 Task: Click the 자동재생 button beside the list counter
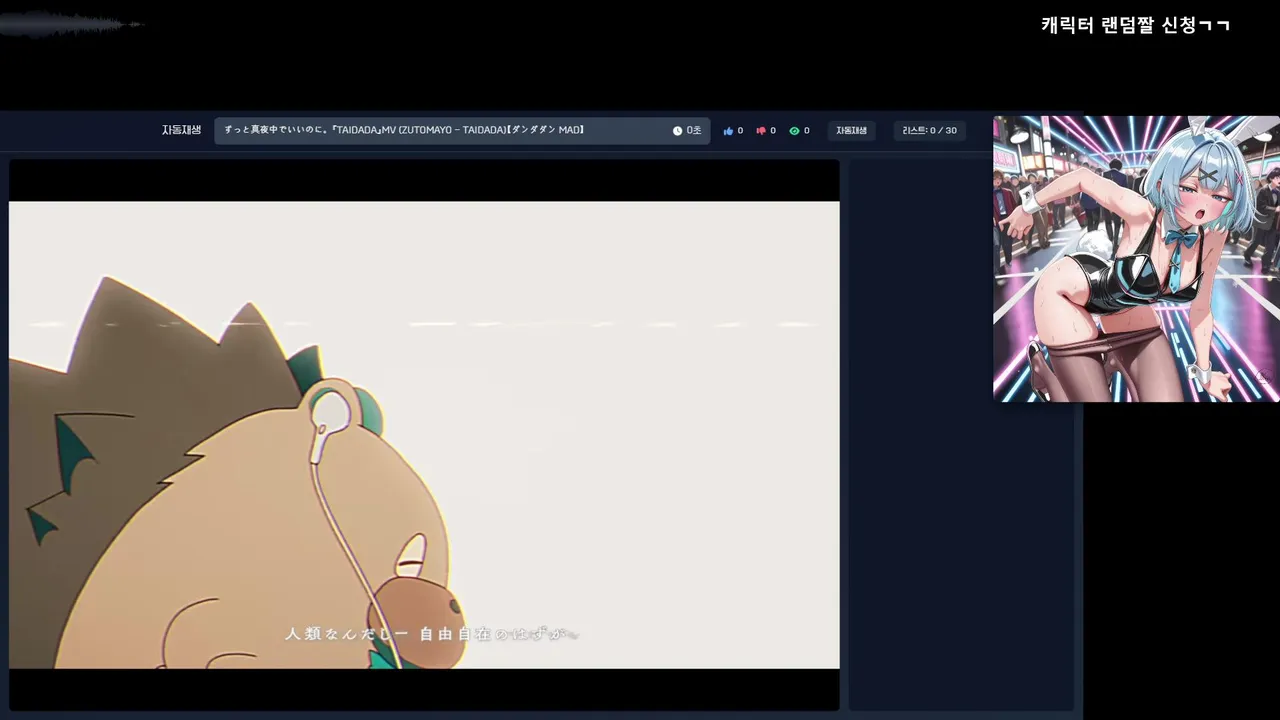(x=852, y=131)
